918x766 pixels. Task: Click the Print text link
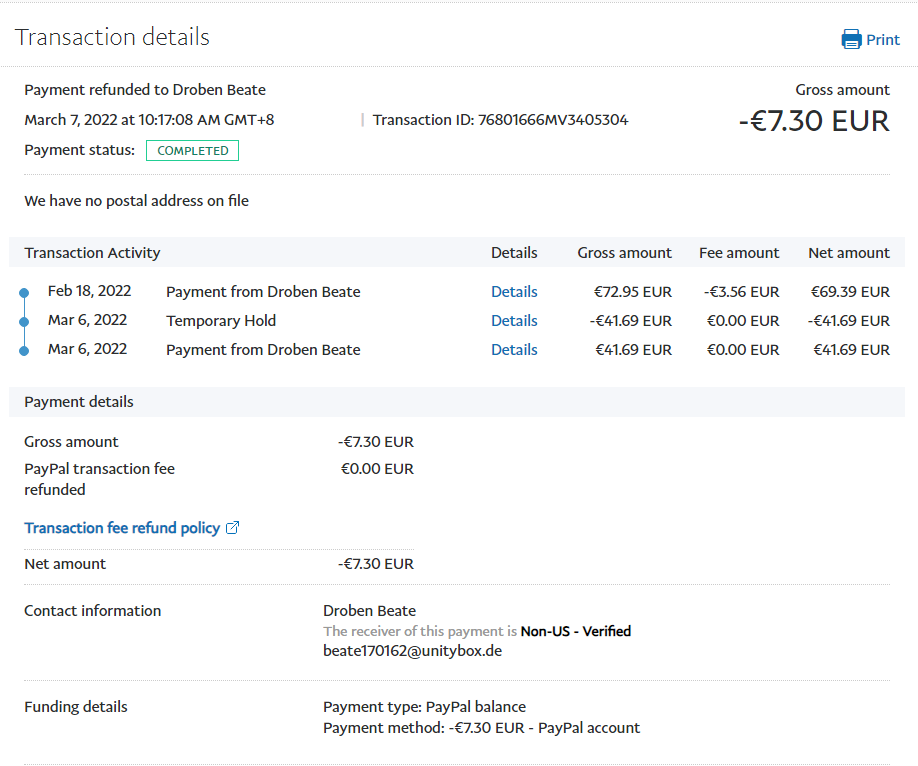883,40
